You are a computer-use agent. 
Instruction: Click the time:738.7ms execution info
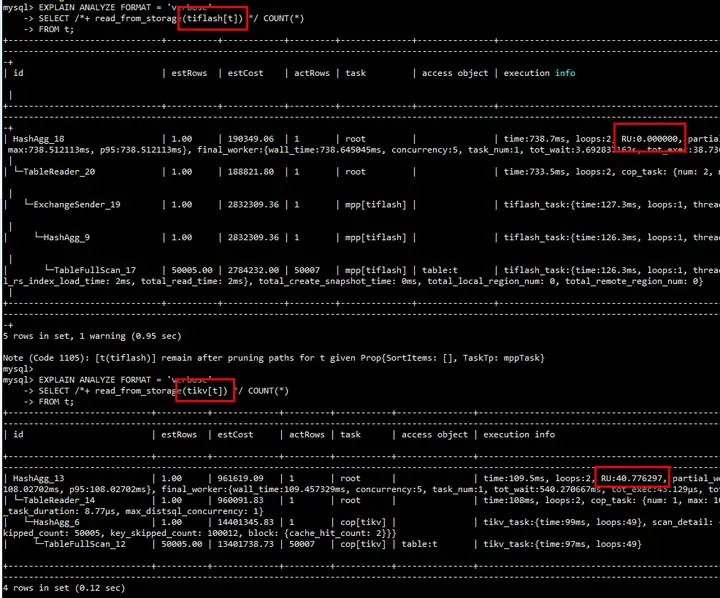click(534, 139)
